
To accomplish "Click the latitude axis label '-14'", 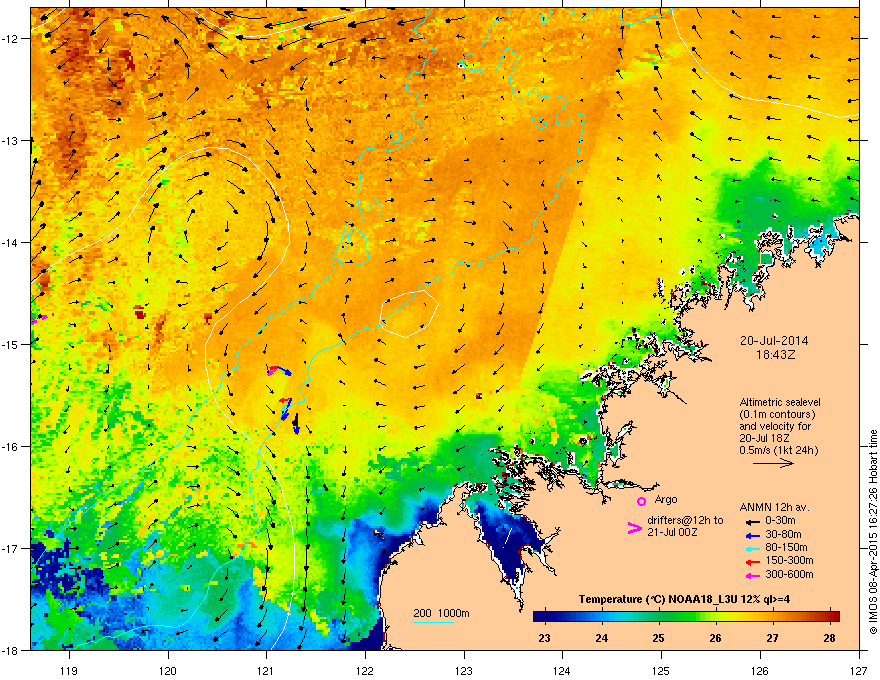I will click(x=10, y=242).
